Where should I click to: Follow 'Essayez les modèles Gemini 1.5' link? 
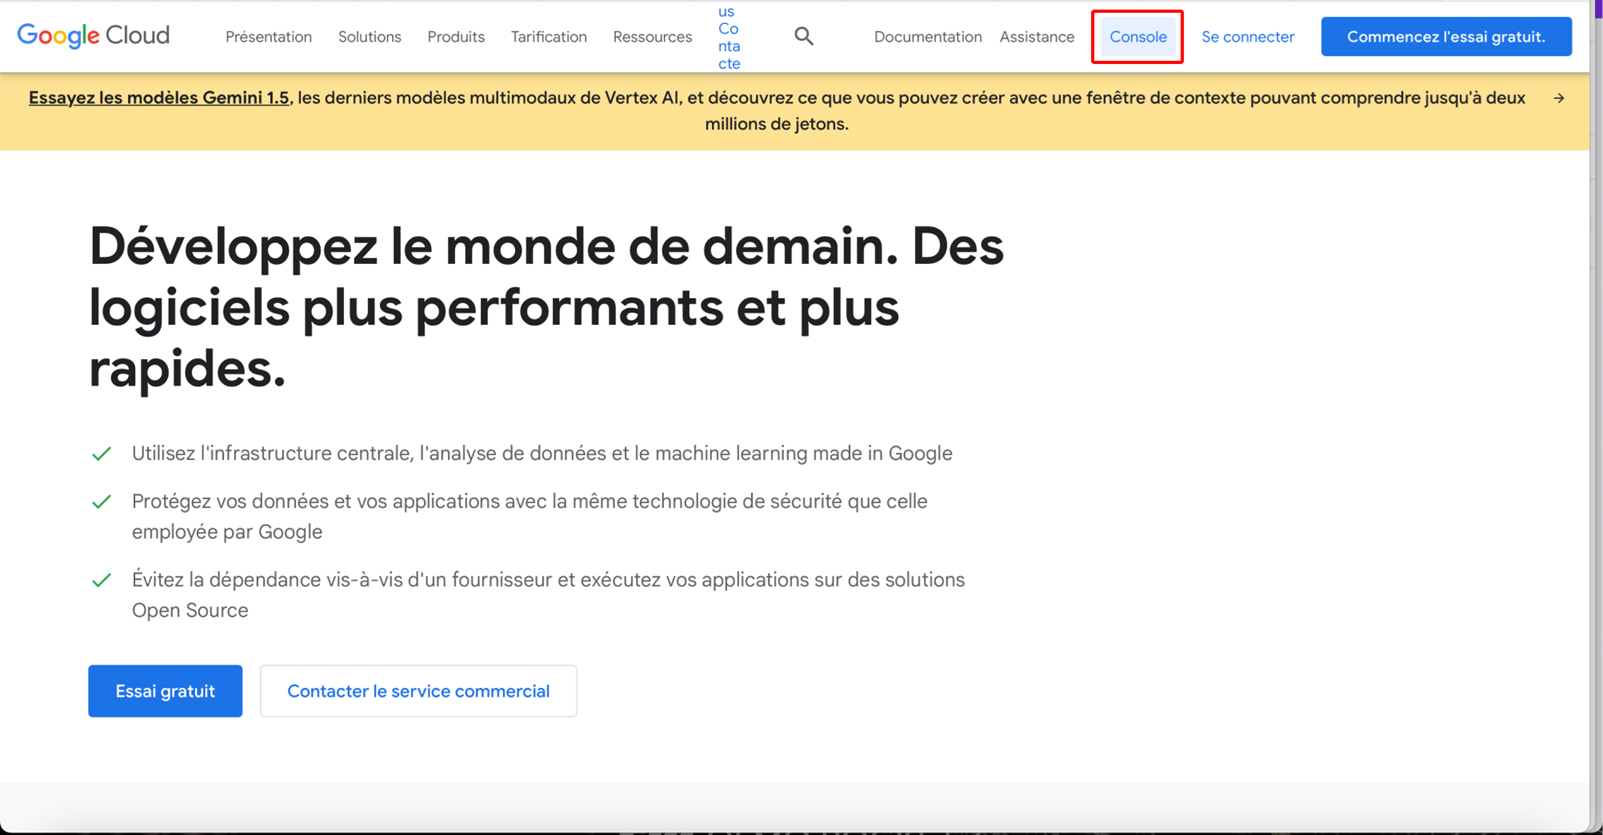[158, 98]
